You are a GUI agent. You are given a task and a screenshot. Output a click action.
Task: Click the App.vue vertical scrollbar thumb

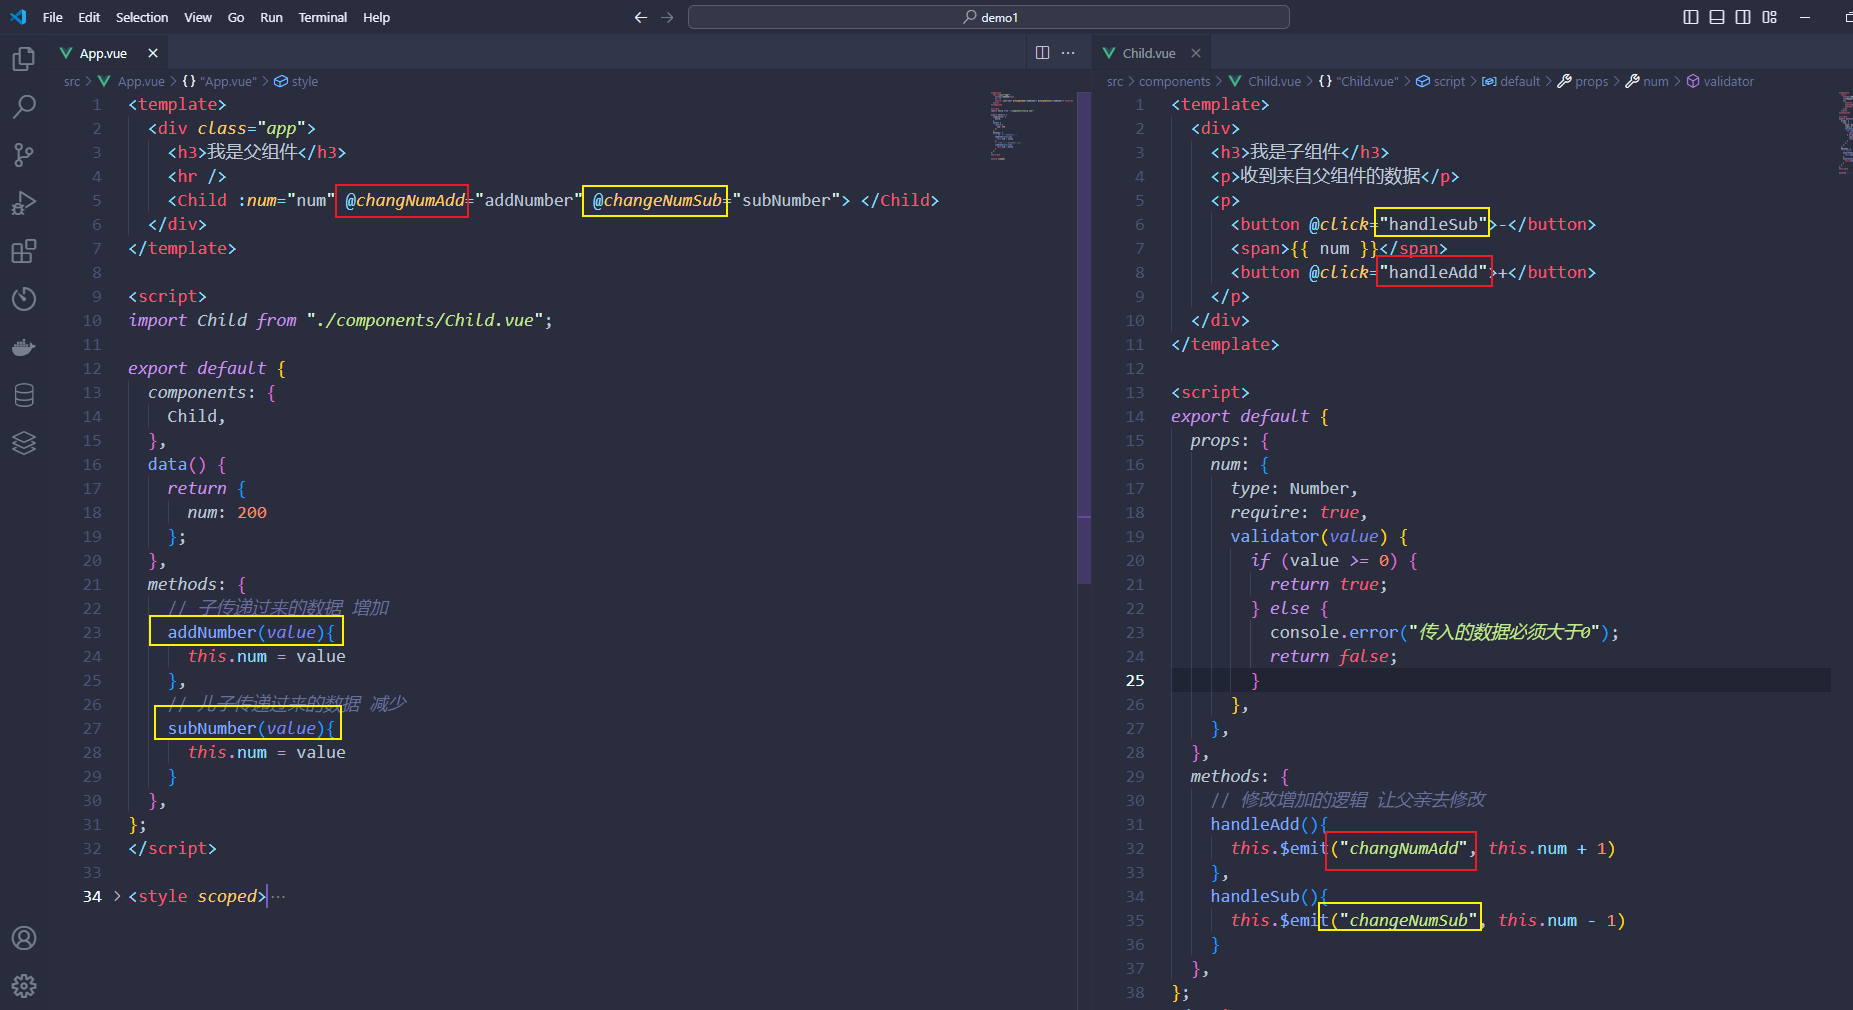click(x=1084, y=338)
